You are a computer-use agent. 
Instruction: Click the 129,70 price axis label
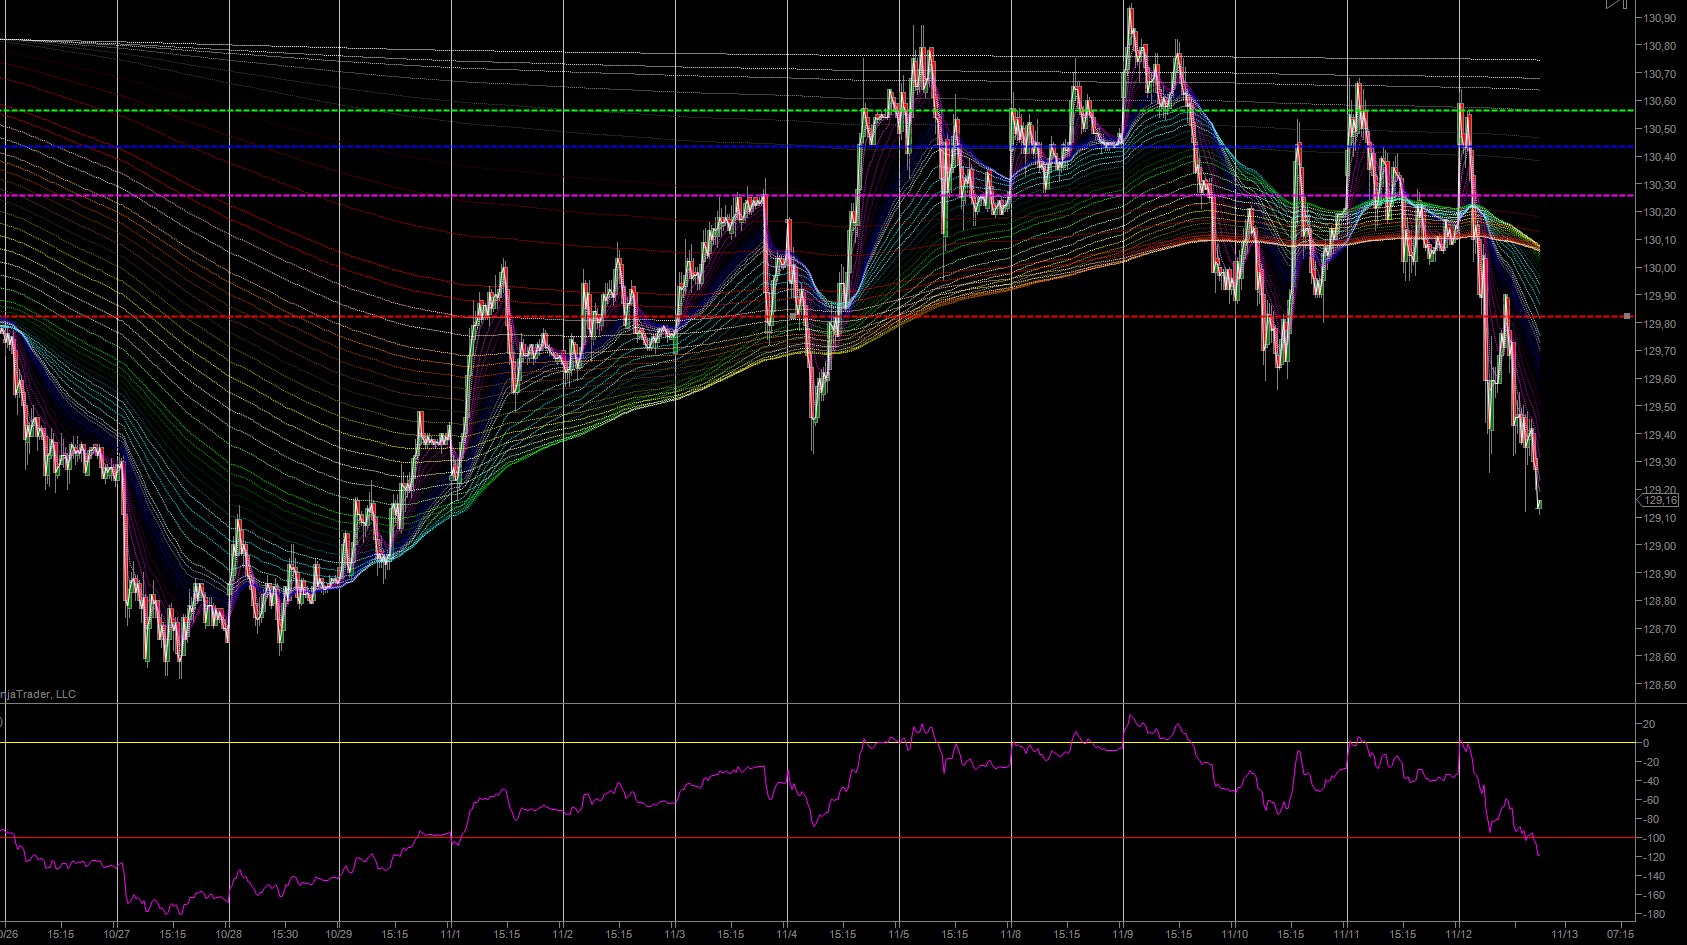point(1659,351)
